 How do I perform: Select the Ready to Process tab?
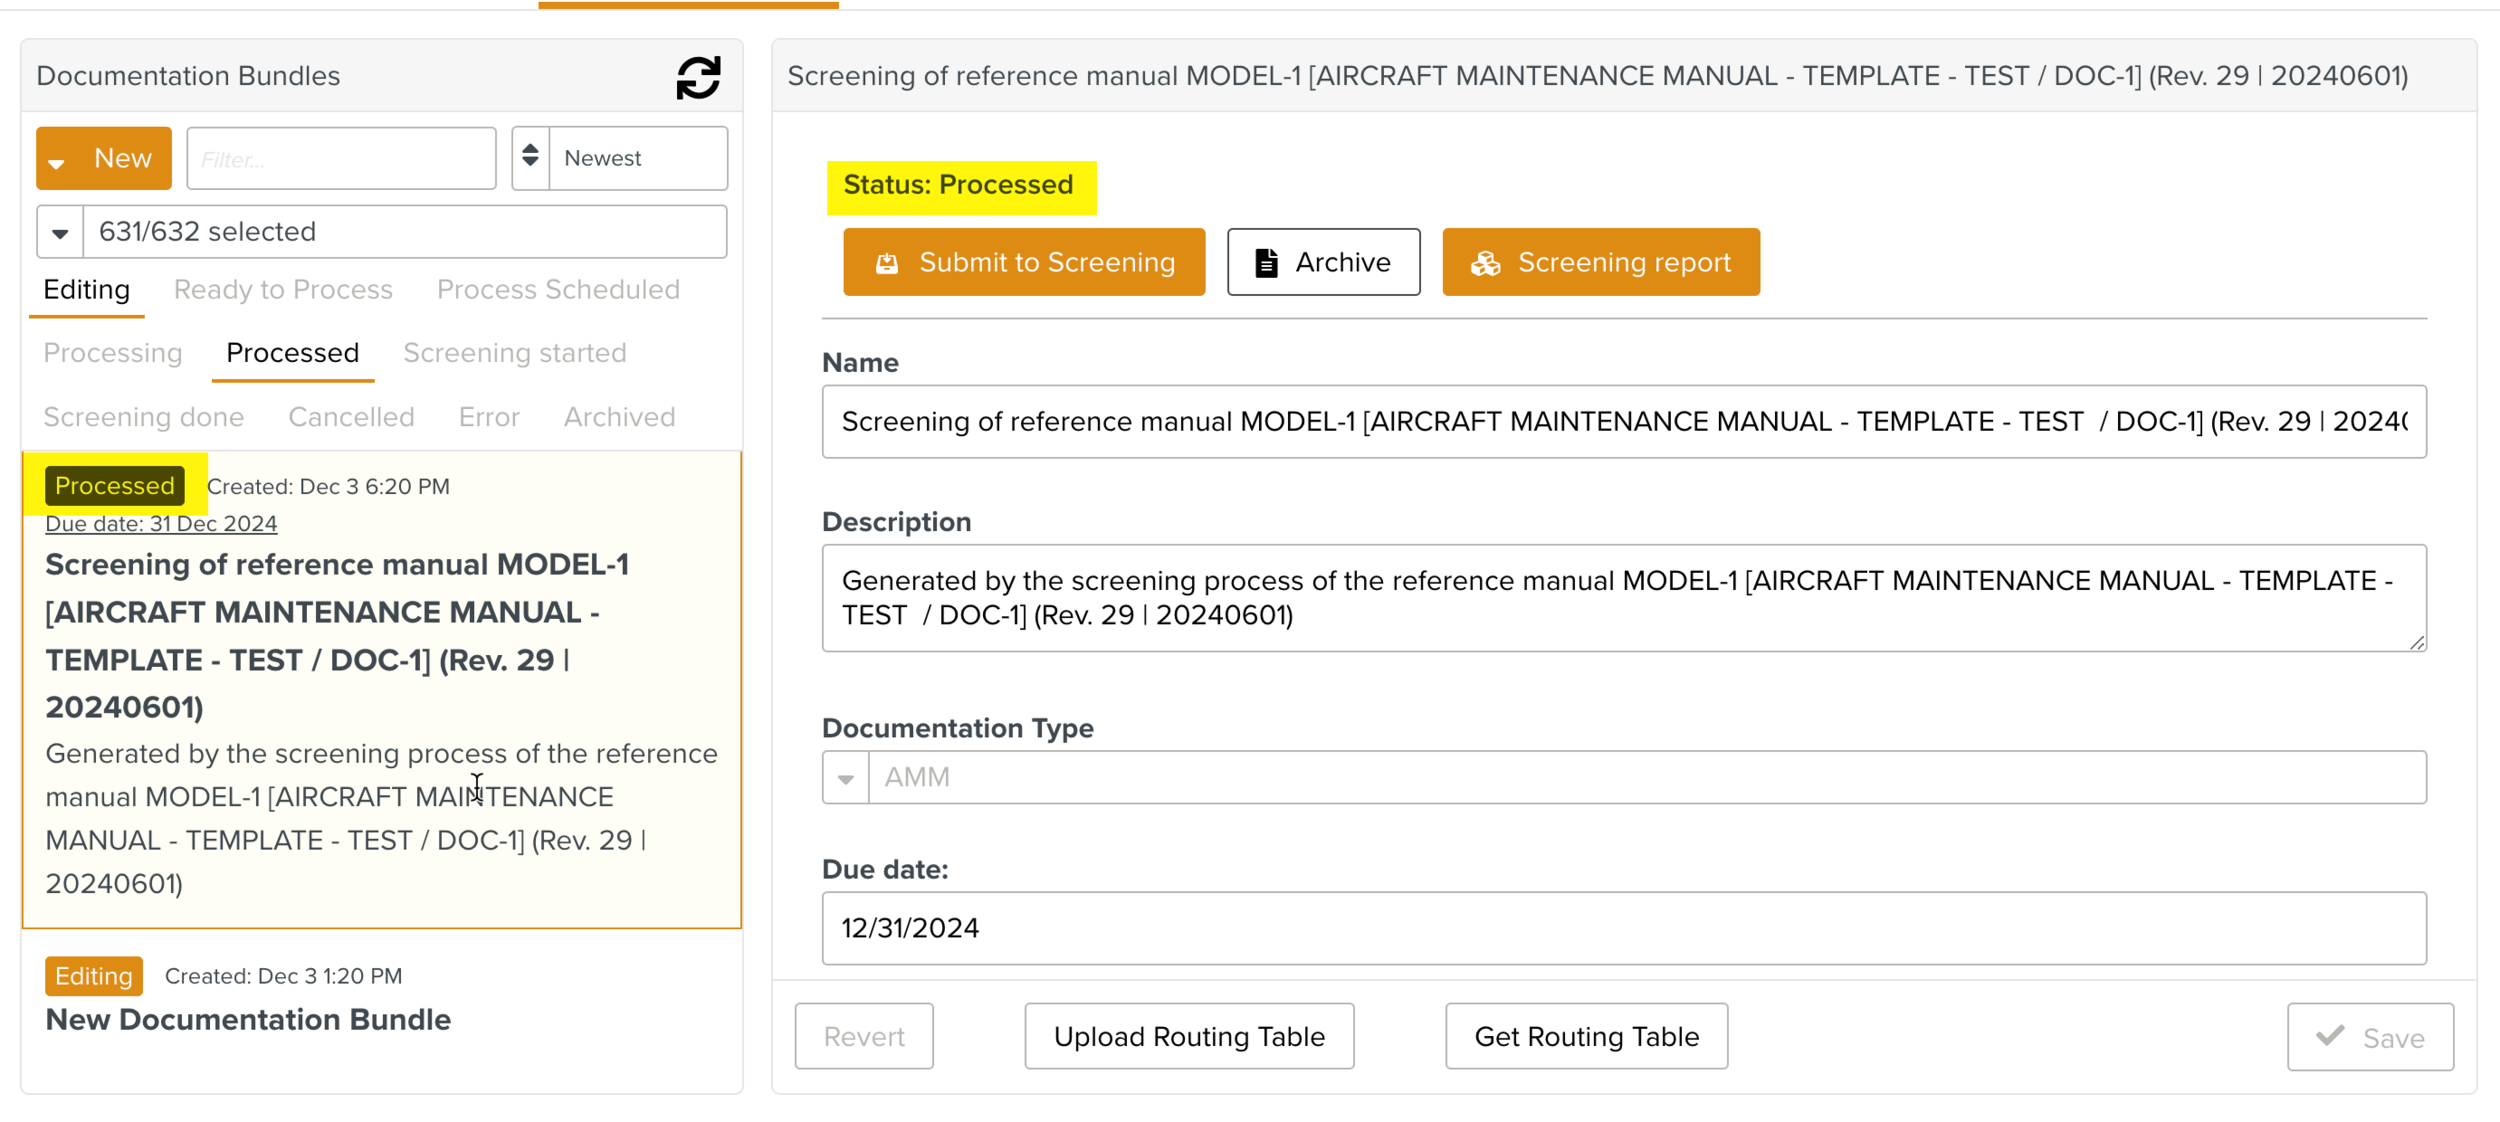click(283, 290)
